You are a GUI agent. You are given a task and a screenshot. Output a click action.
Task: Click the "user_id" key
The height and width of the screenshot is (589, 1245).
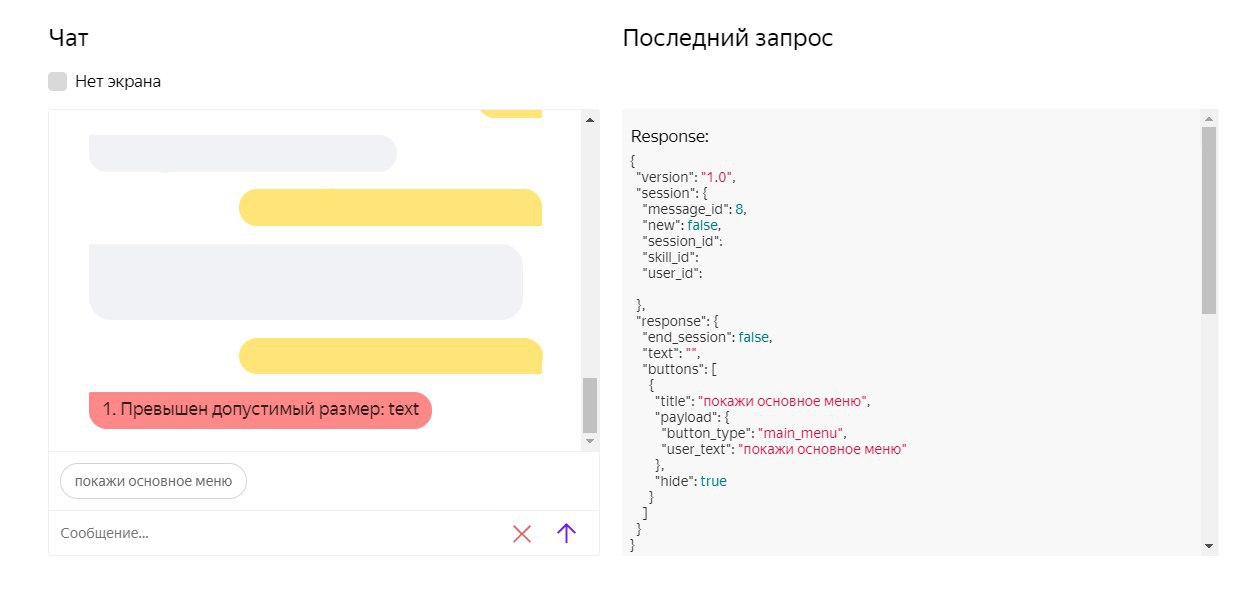[x=672, y=272]
